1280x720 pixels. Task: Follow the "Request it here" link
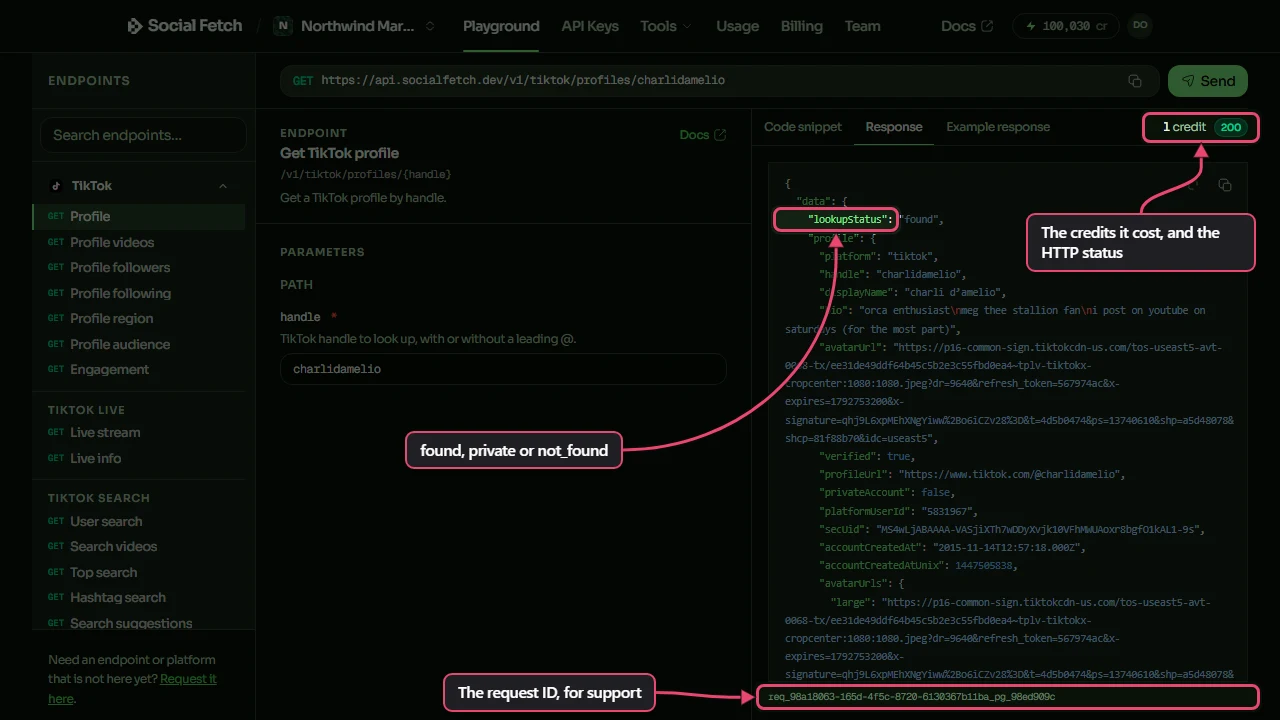(132, 688)
